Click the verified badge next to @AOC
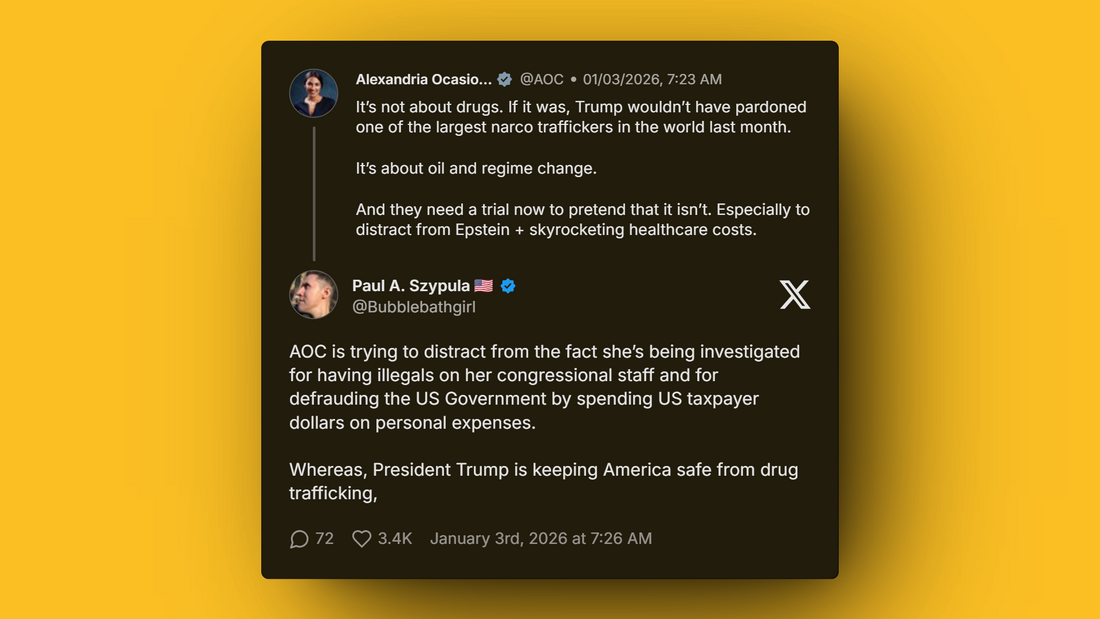 pos(504,79)
